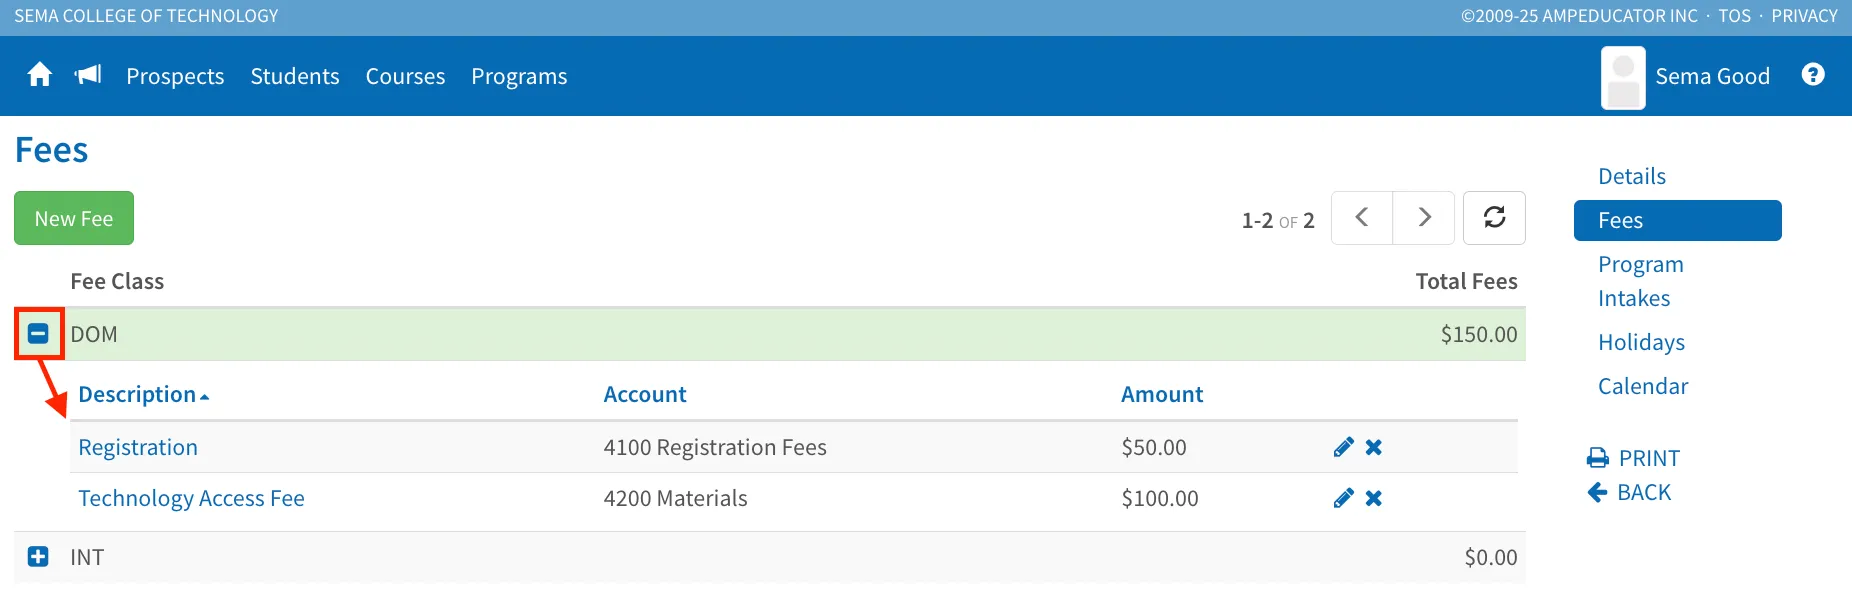Viewport: 1852px width, 596px height.
Task: Switch to the Details sidebar tab
Action: (1632, 176)
